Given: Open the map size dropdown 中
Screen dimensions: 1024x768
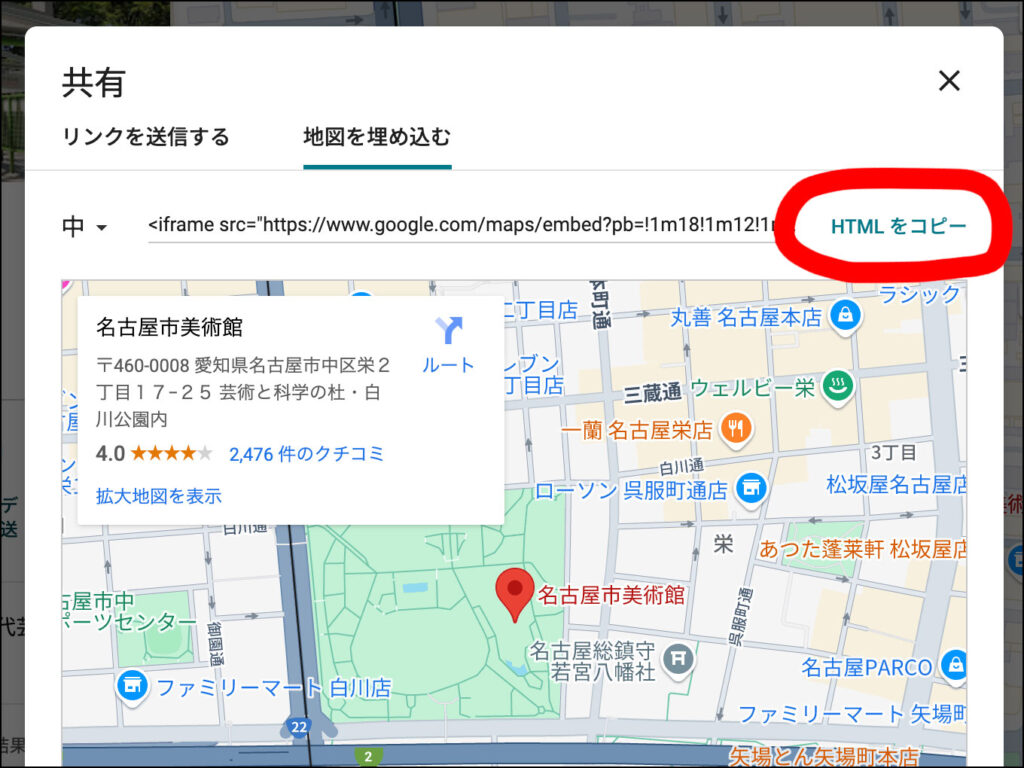Looking at the screenshot, I should [84, 226].
